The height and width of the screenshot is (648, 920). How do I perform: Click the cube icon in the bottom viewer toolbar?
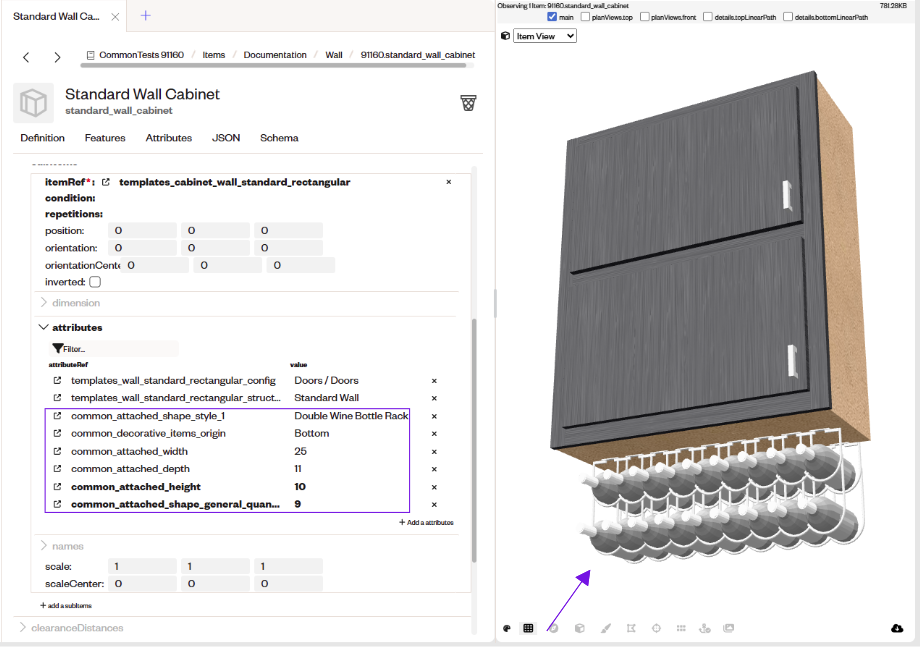pos(580,628)
